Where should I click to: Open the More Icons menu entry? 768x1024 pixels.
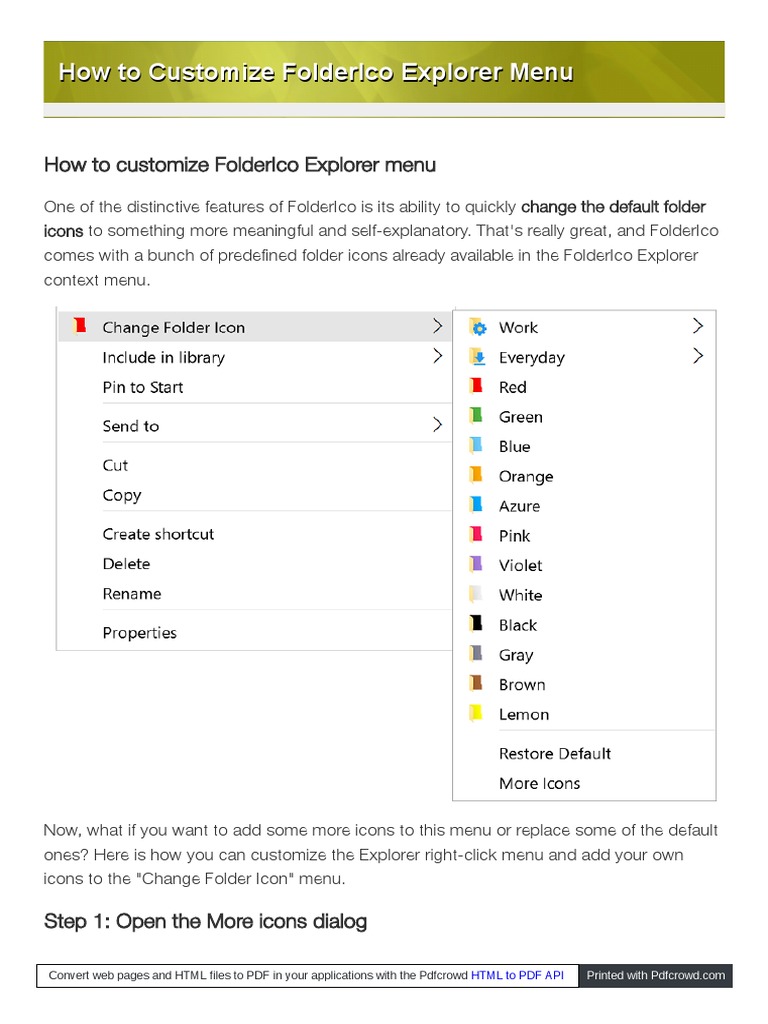point(539,783)
